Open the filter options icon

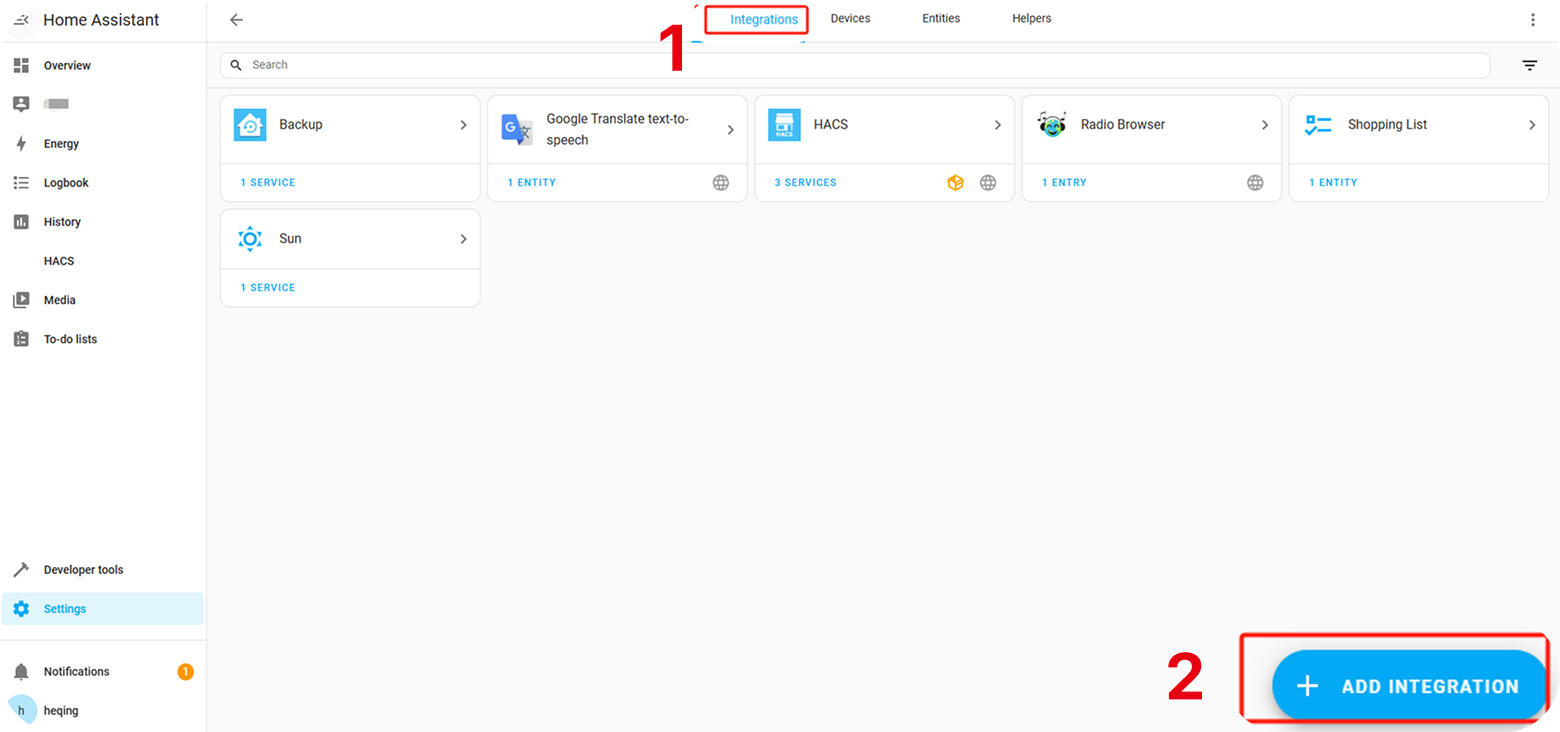click(x=1530, y=65)
